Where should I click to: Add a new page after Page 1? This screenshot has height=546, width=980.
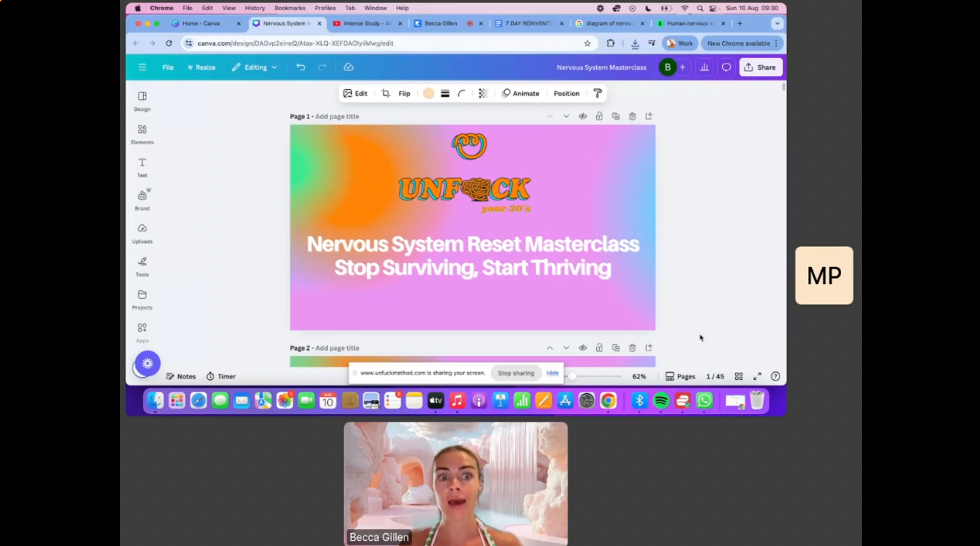[649, 116]
